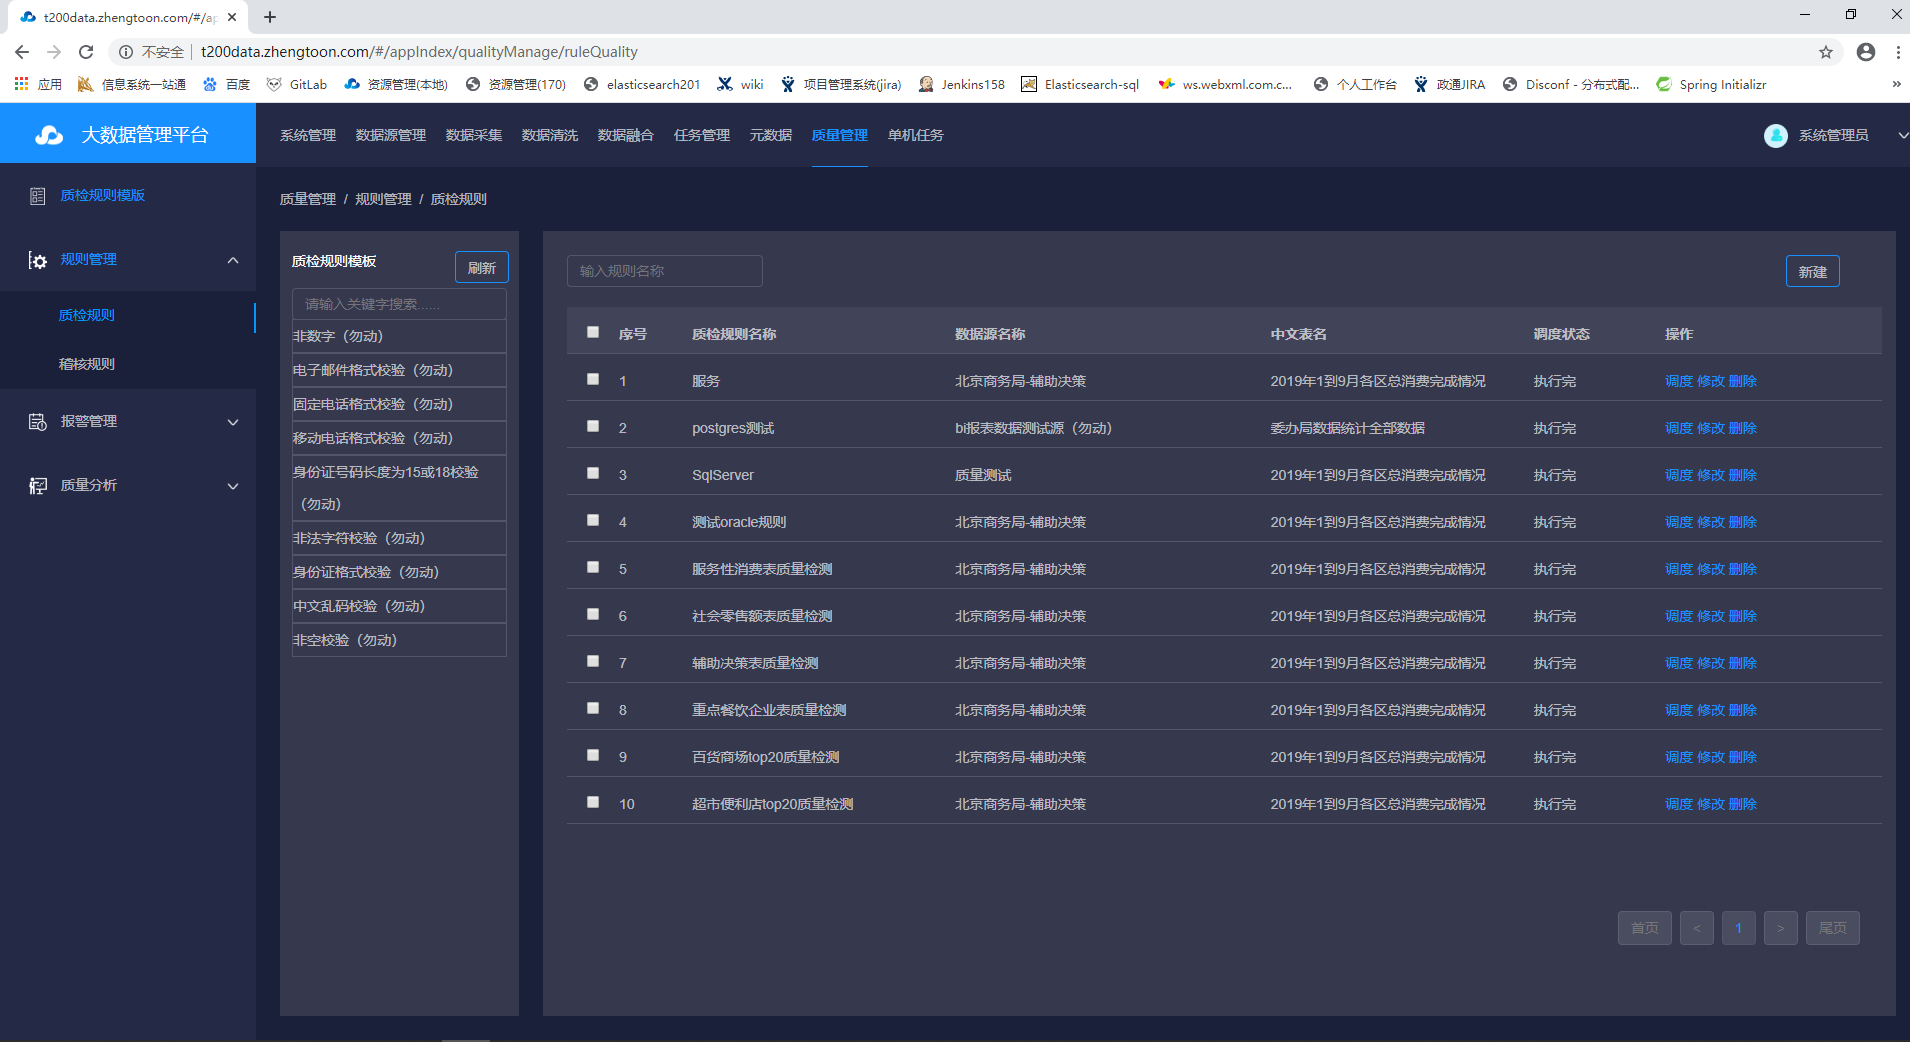Open the 数据源管理 top menu
This screenshot has width=1920, height=1045.
tap(391, 135)
